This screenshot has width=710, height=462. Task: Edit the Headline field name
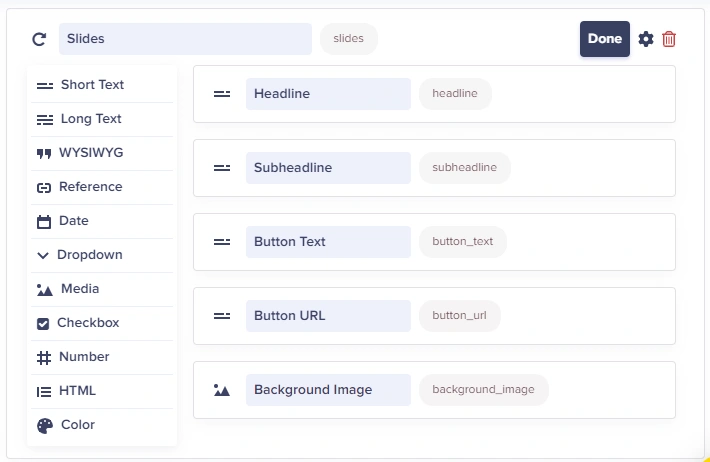pos(328,94)
